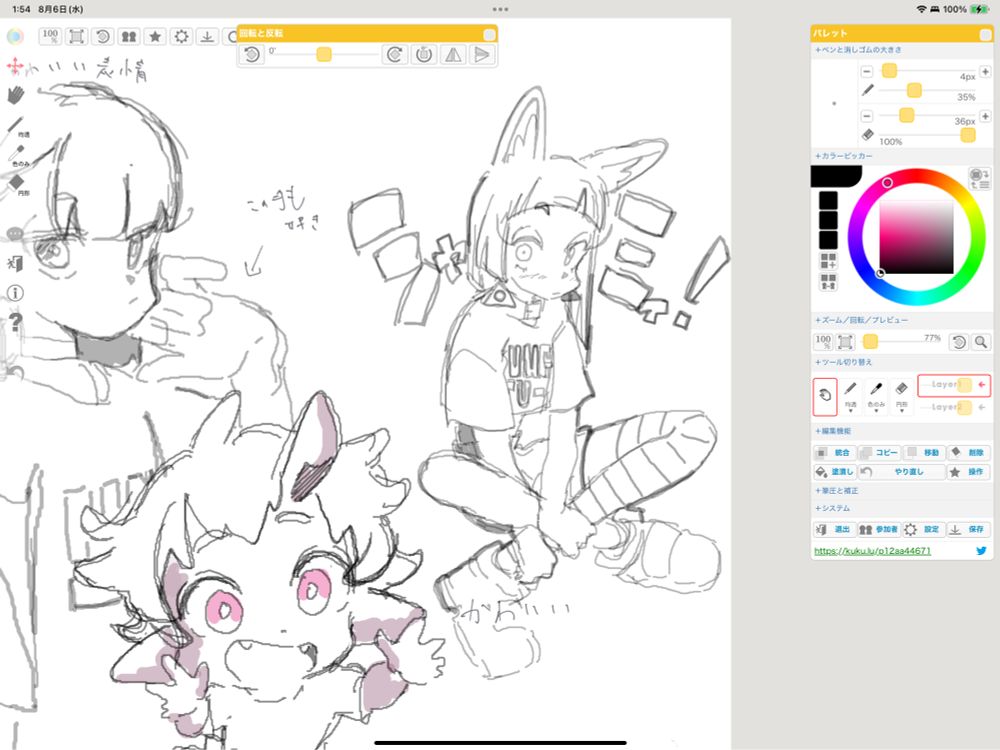Flip canvas horizontally in 回転と反転 panel
Viewport: 1000px width, 750px height.
tap(453, 55)
